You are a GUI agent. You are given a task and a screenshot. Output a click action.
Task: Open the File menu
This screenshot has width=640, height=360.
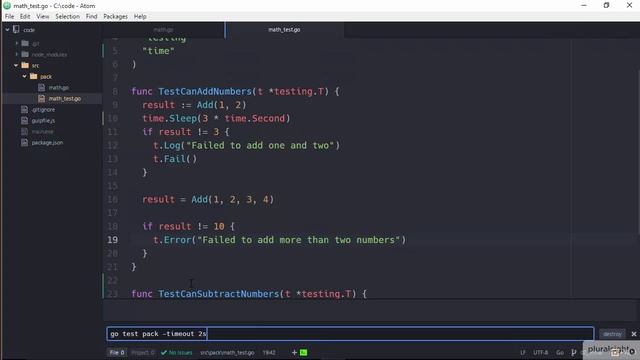[x=9, y=16]
